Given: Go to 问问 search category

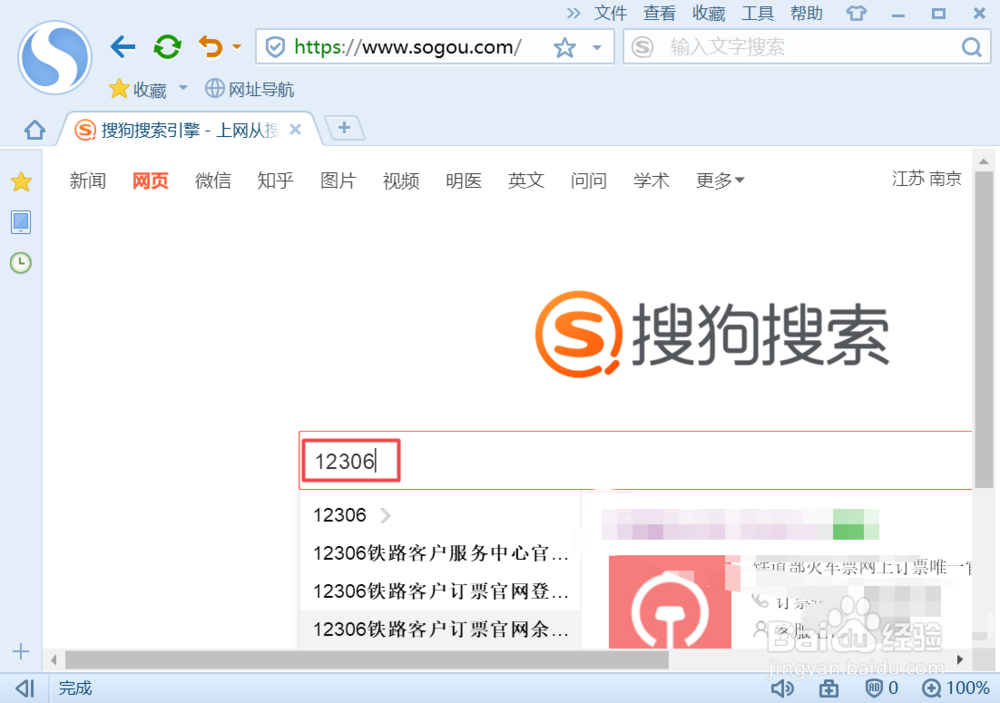Looking at the screenshot, I should pos(589,181).
